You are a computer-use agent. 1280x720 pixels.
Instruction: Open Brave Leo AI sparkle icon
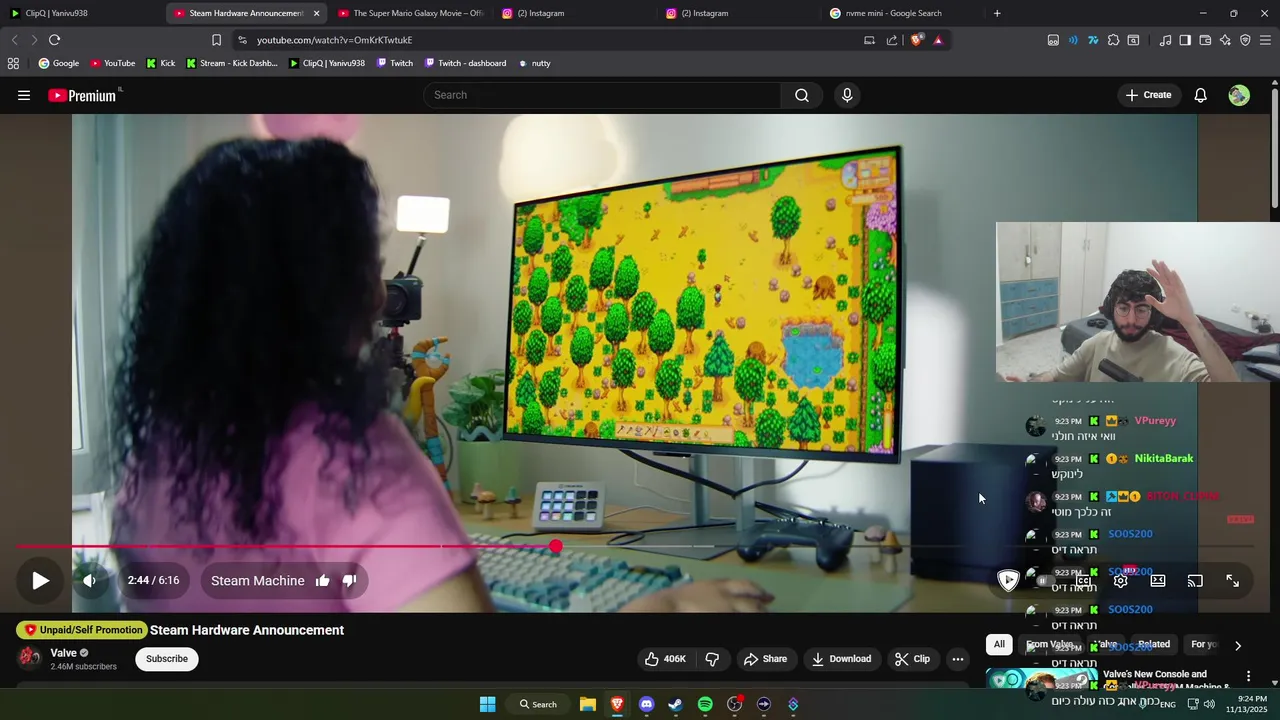point(1225,40)
